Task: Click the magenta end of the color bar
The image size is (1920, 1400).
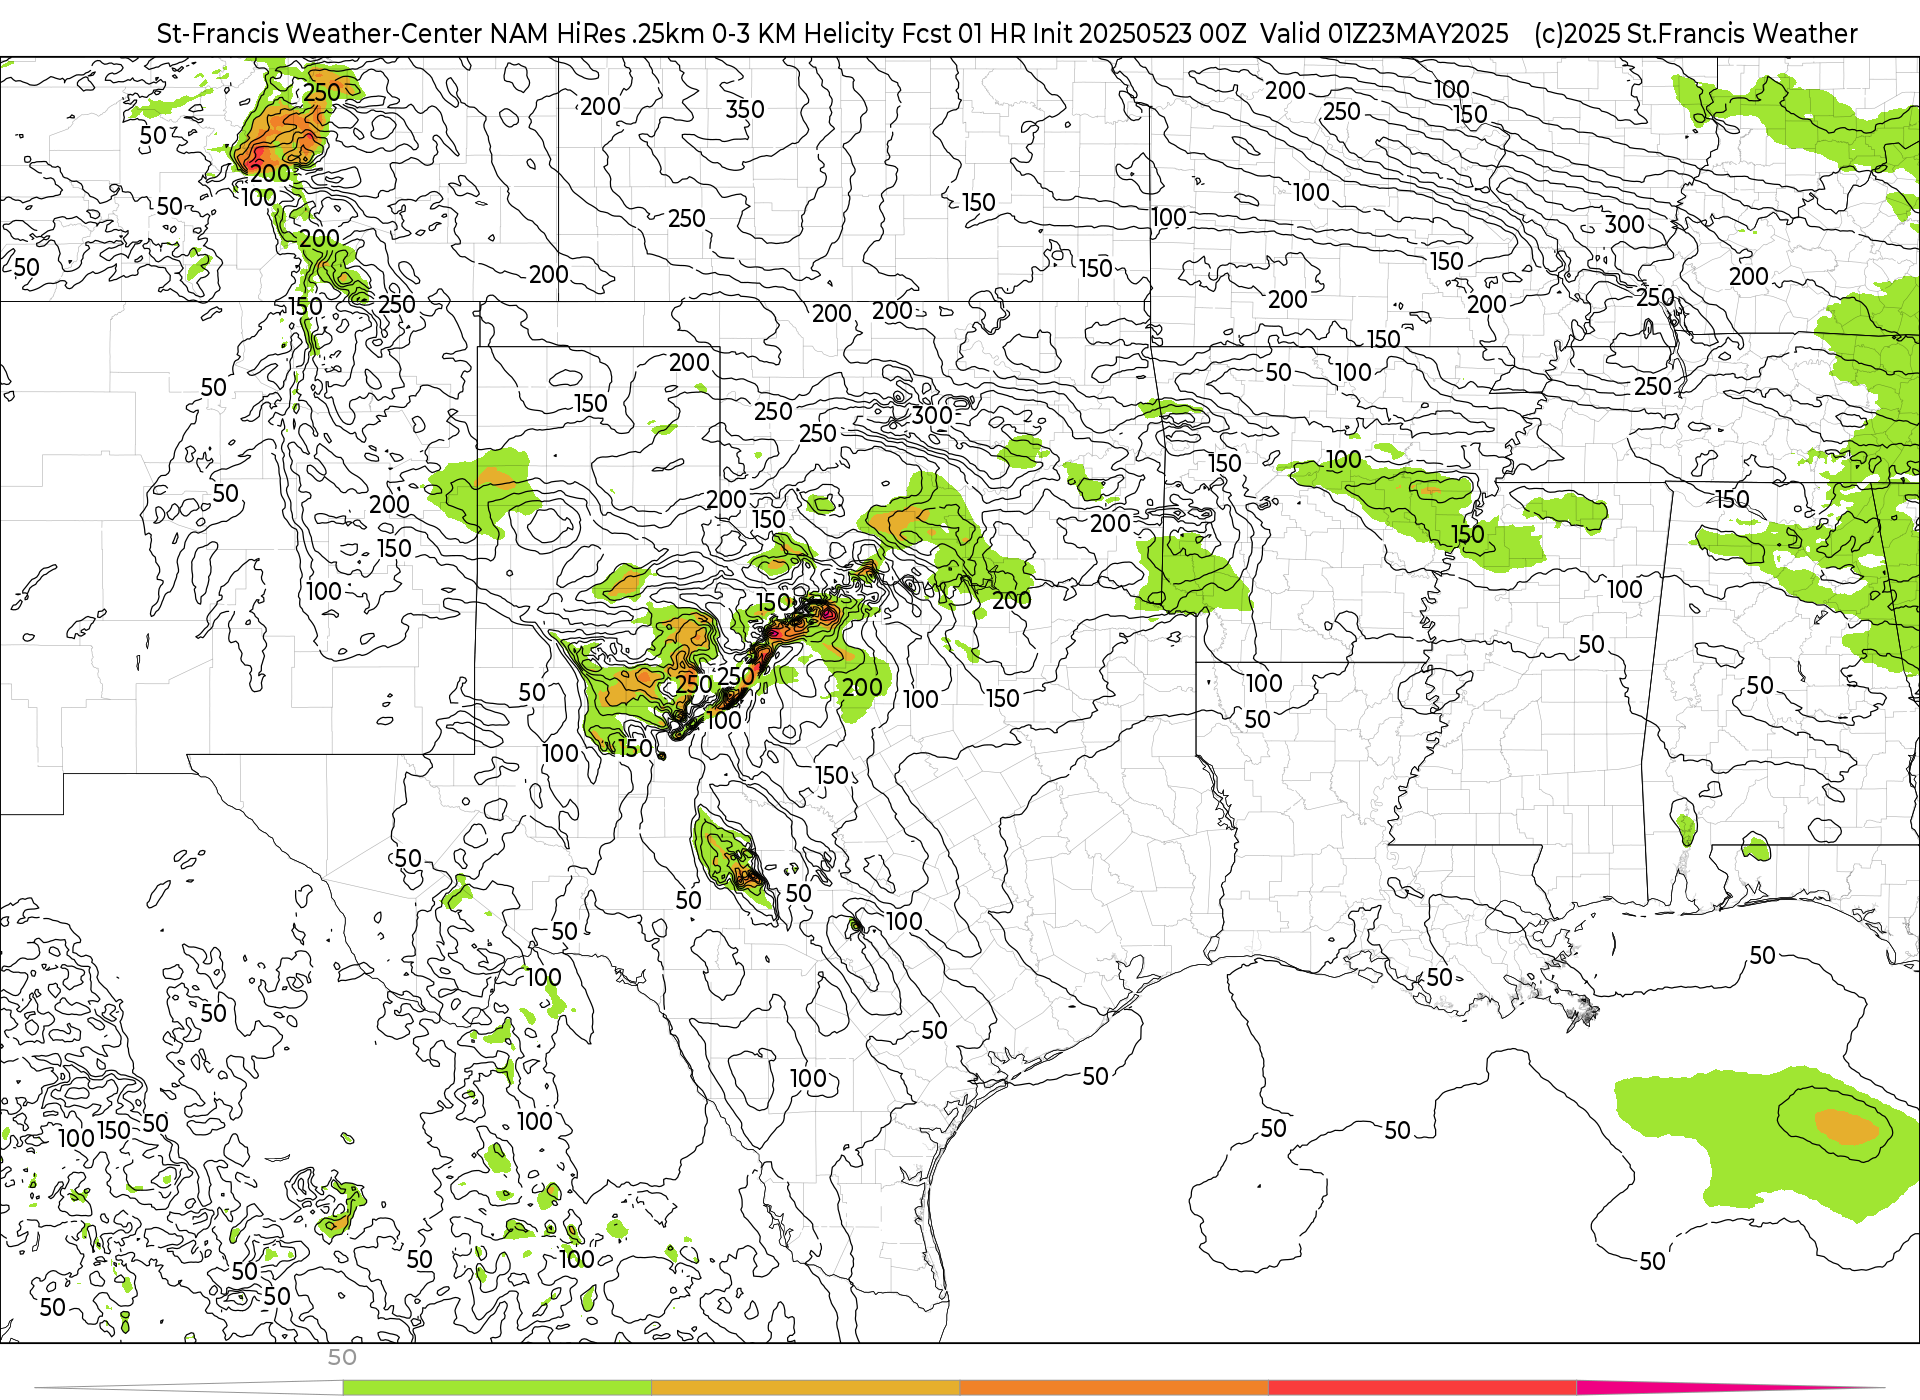Action: point(1730,1387)
